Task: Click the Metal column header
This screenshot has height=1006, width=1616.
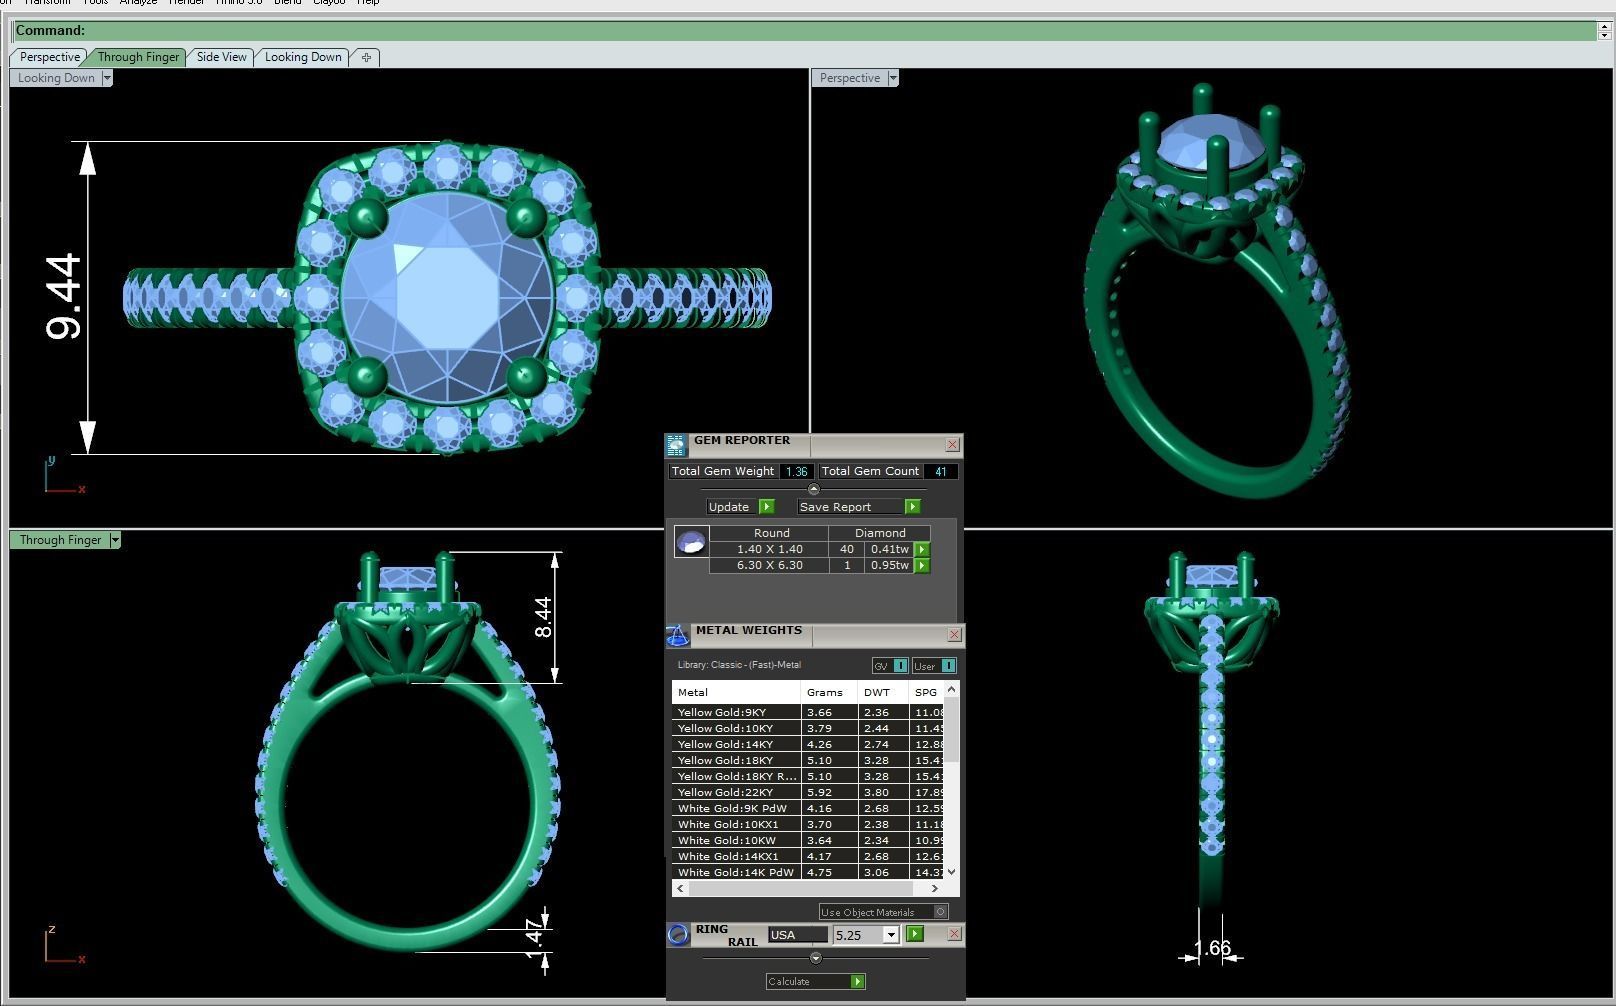Action: coord(736,692)
